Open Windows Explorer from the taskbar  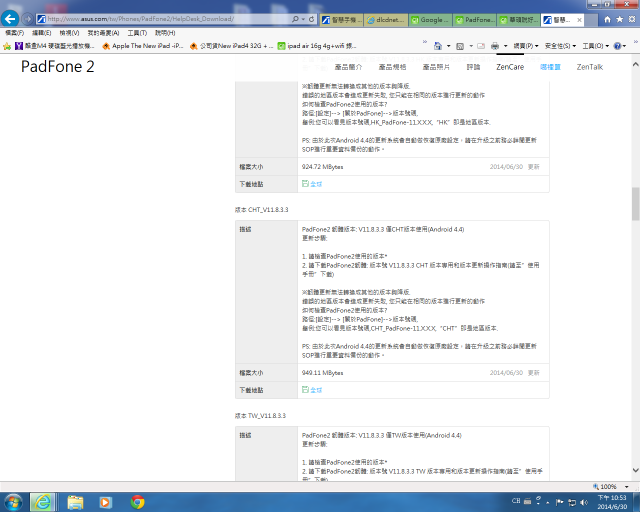pos(75,502)
